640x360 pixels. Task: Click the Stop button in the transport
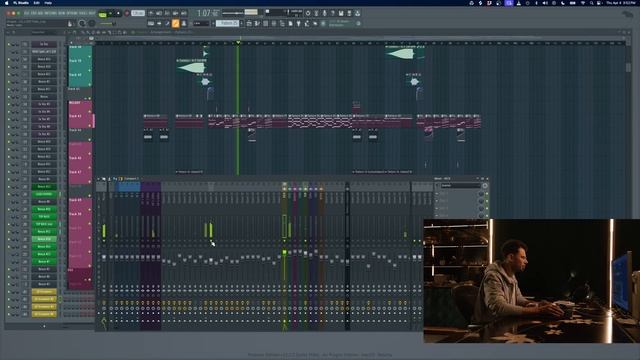118,13
